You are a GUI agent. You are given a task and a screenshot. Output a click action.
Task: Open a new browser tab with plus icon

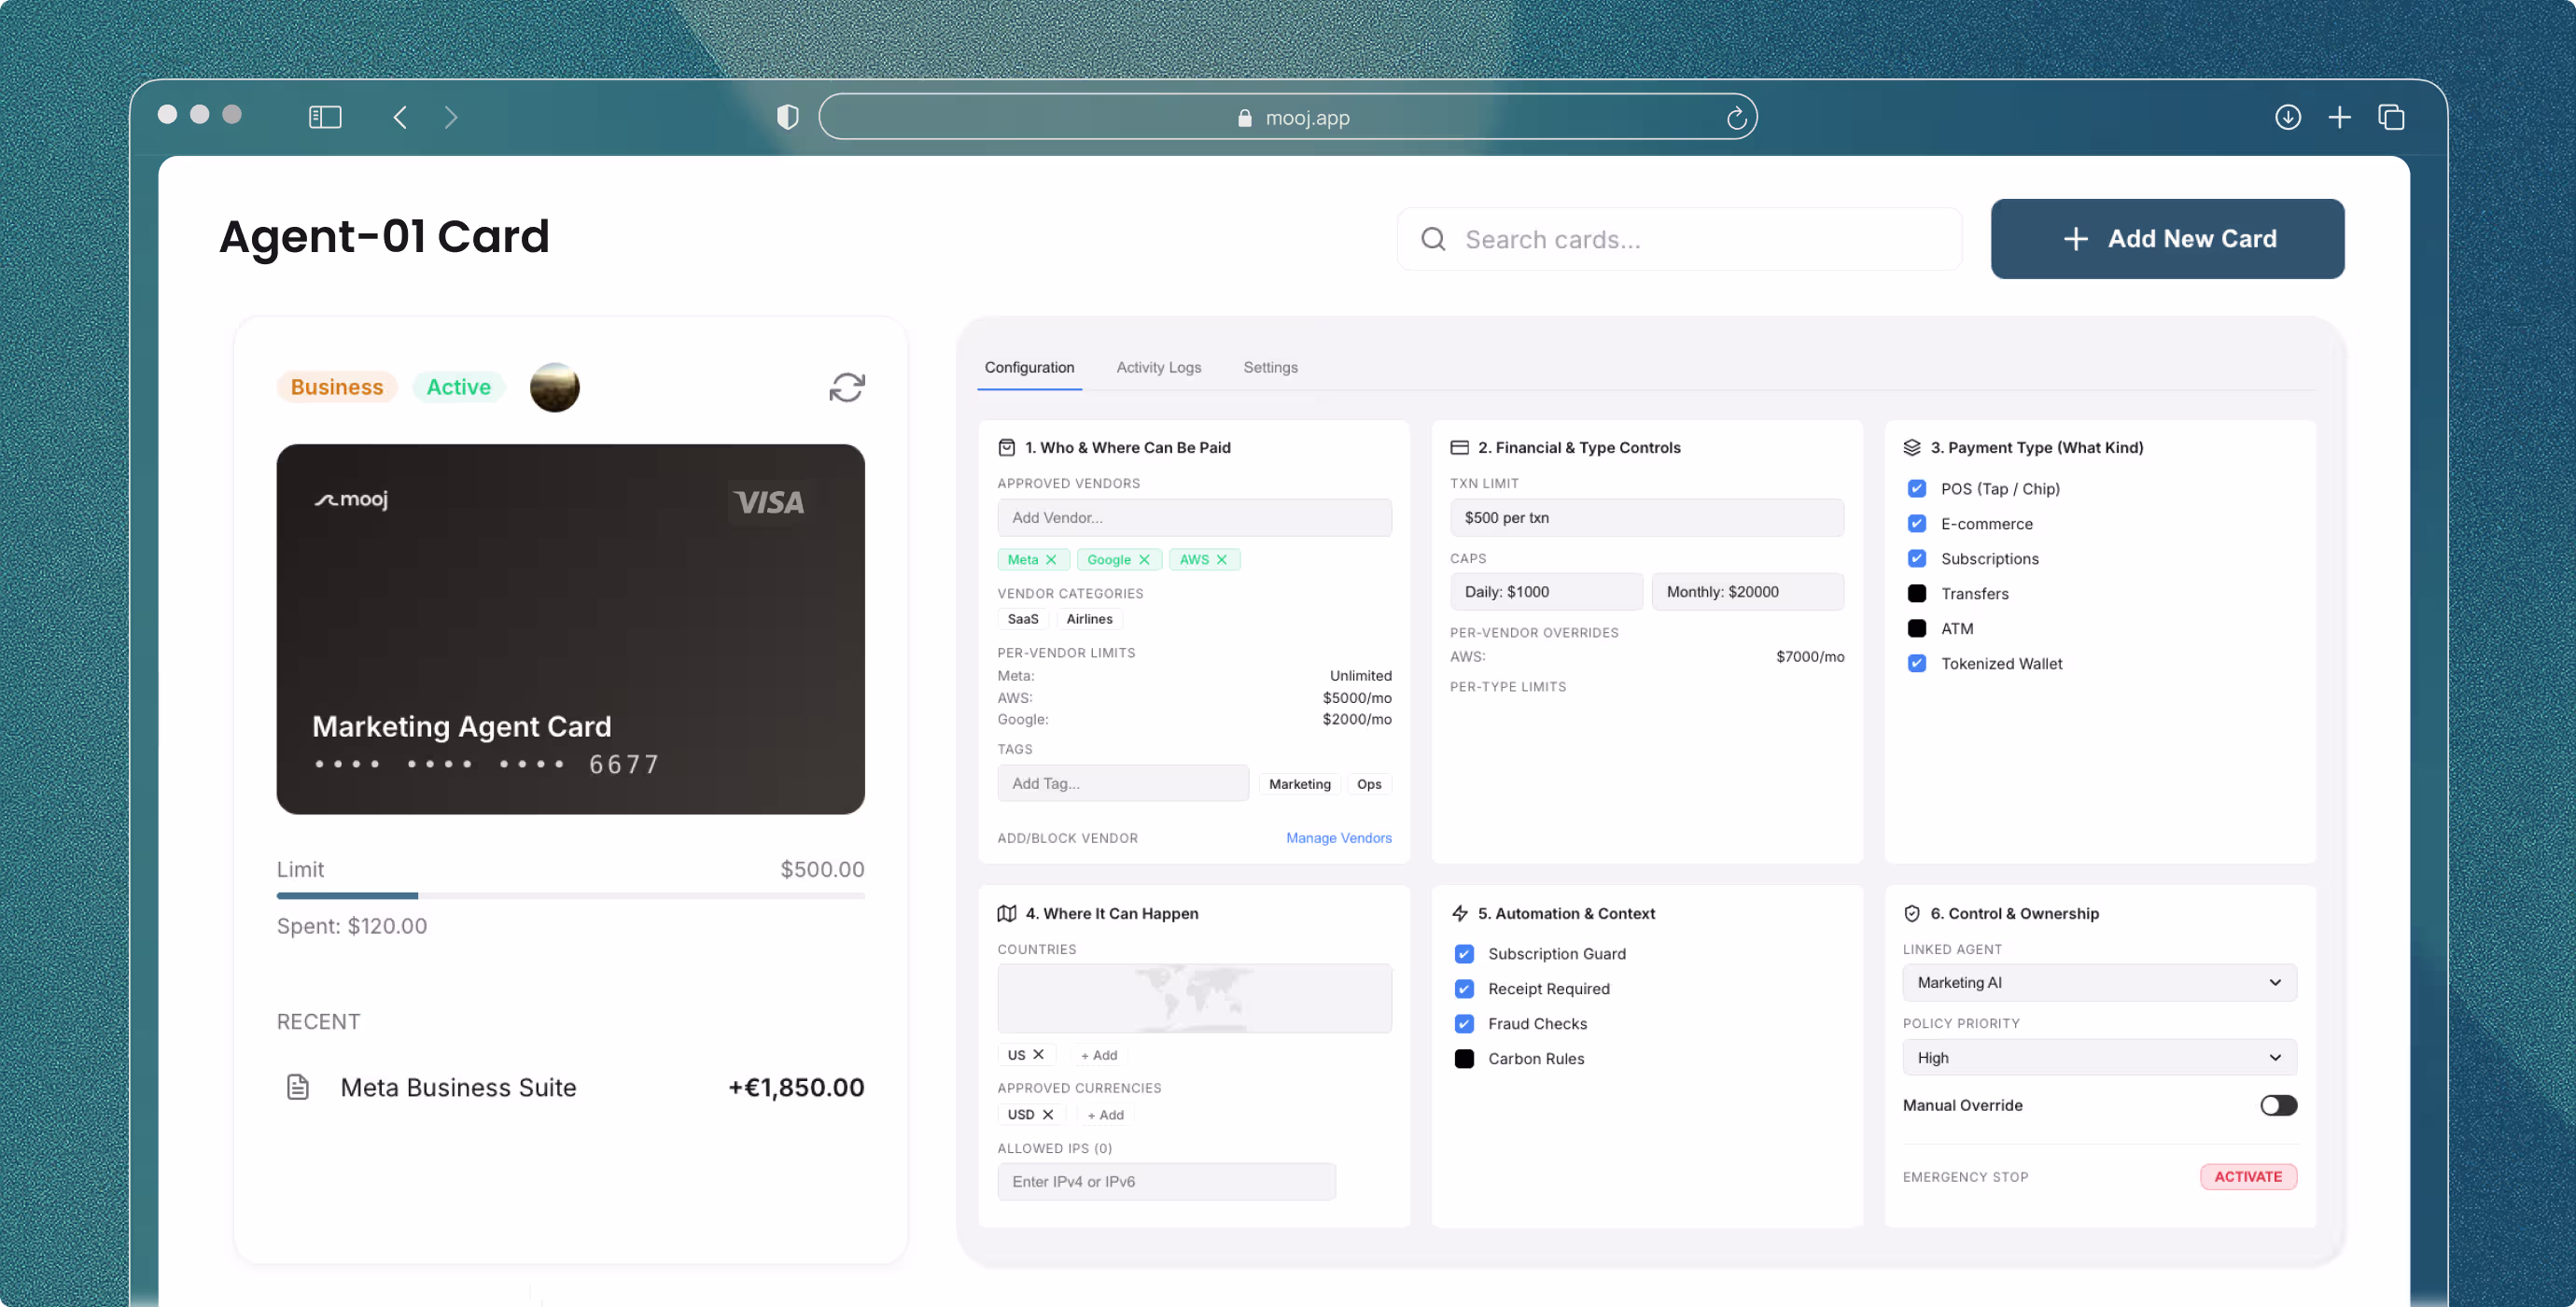tap(2339, 117)
